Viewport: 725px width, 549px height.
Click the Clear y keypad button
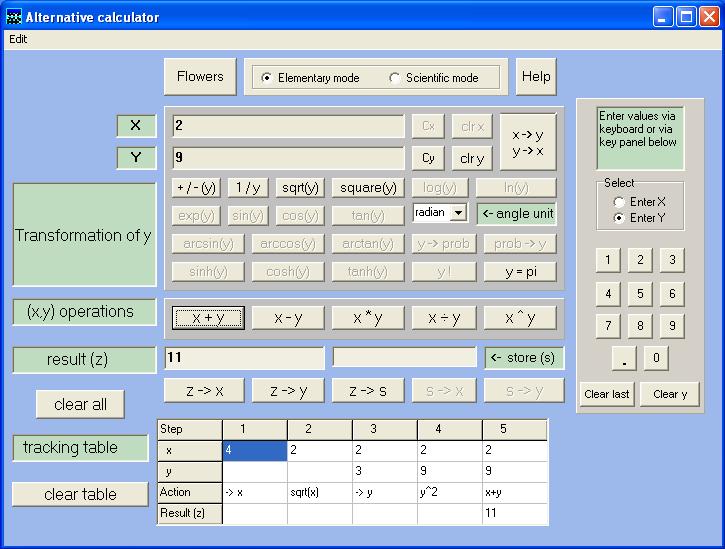click(670, 394)
